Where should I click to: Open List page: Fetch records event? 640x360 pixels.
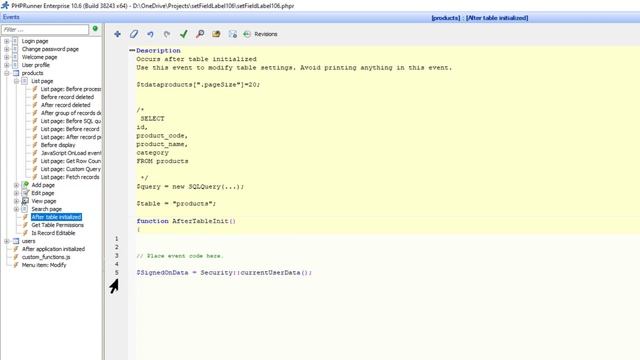click(x=70, y=177)
